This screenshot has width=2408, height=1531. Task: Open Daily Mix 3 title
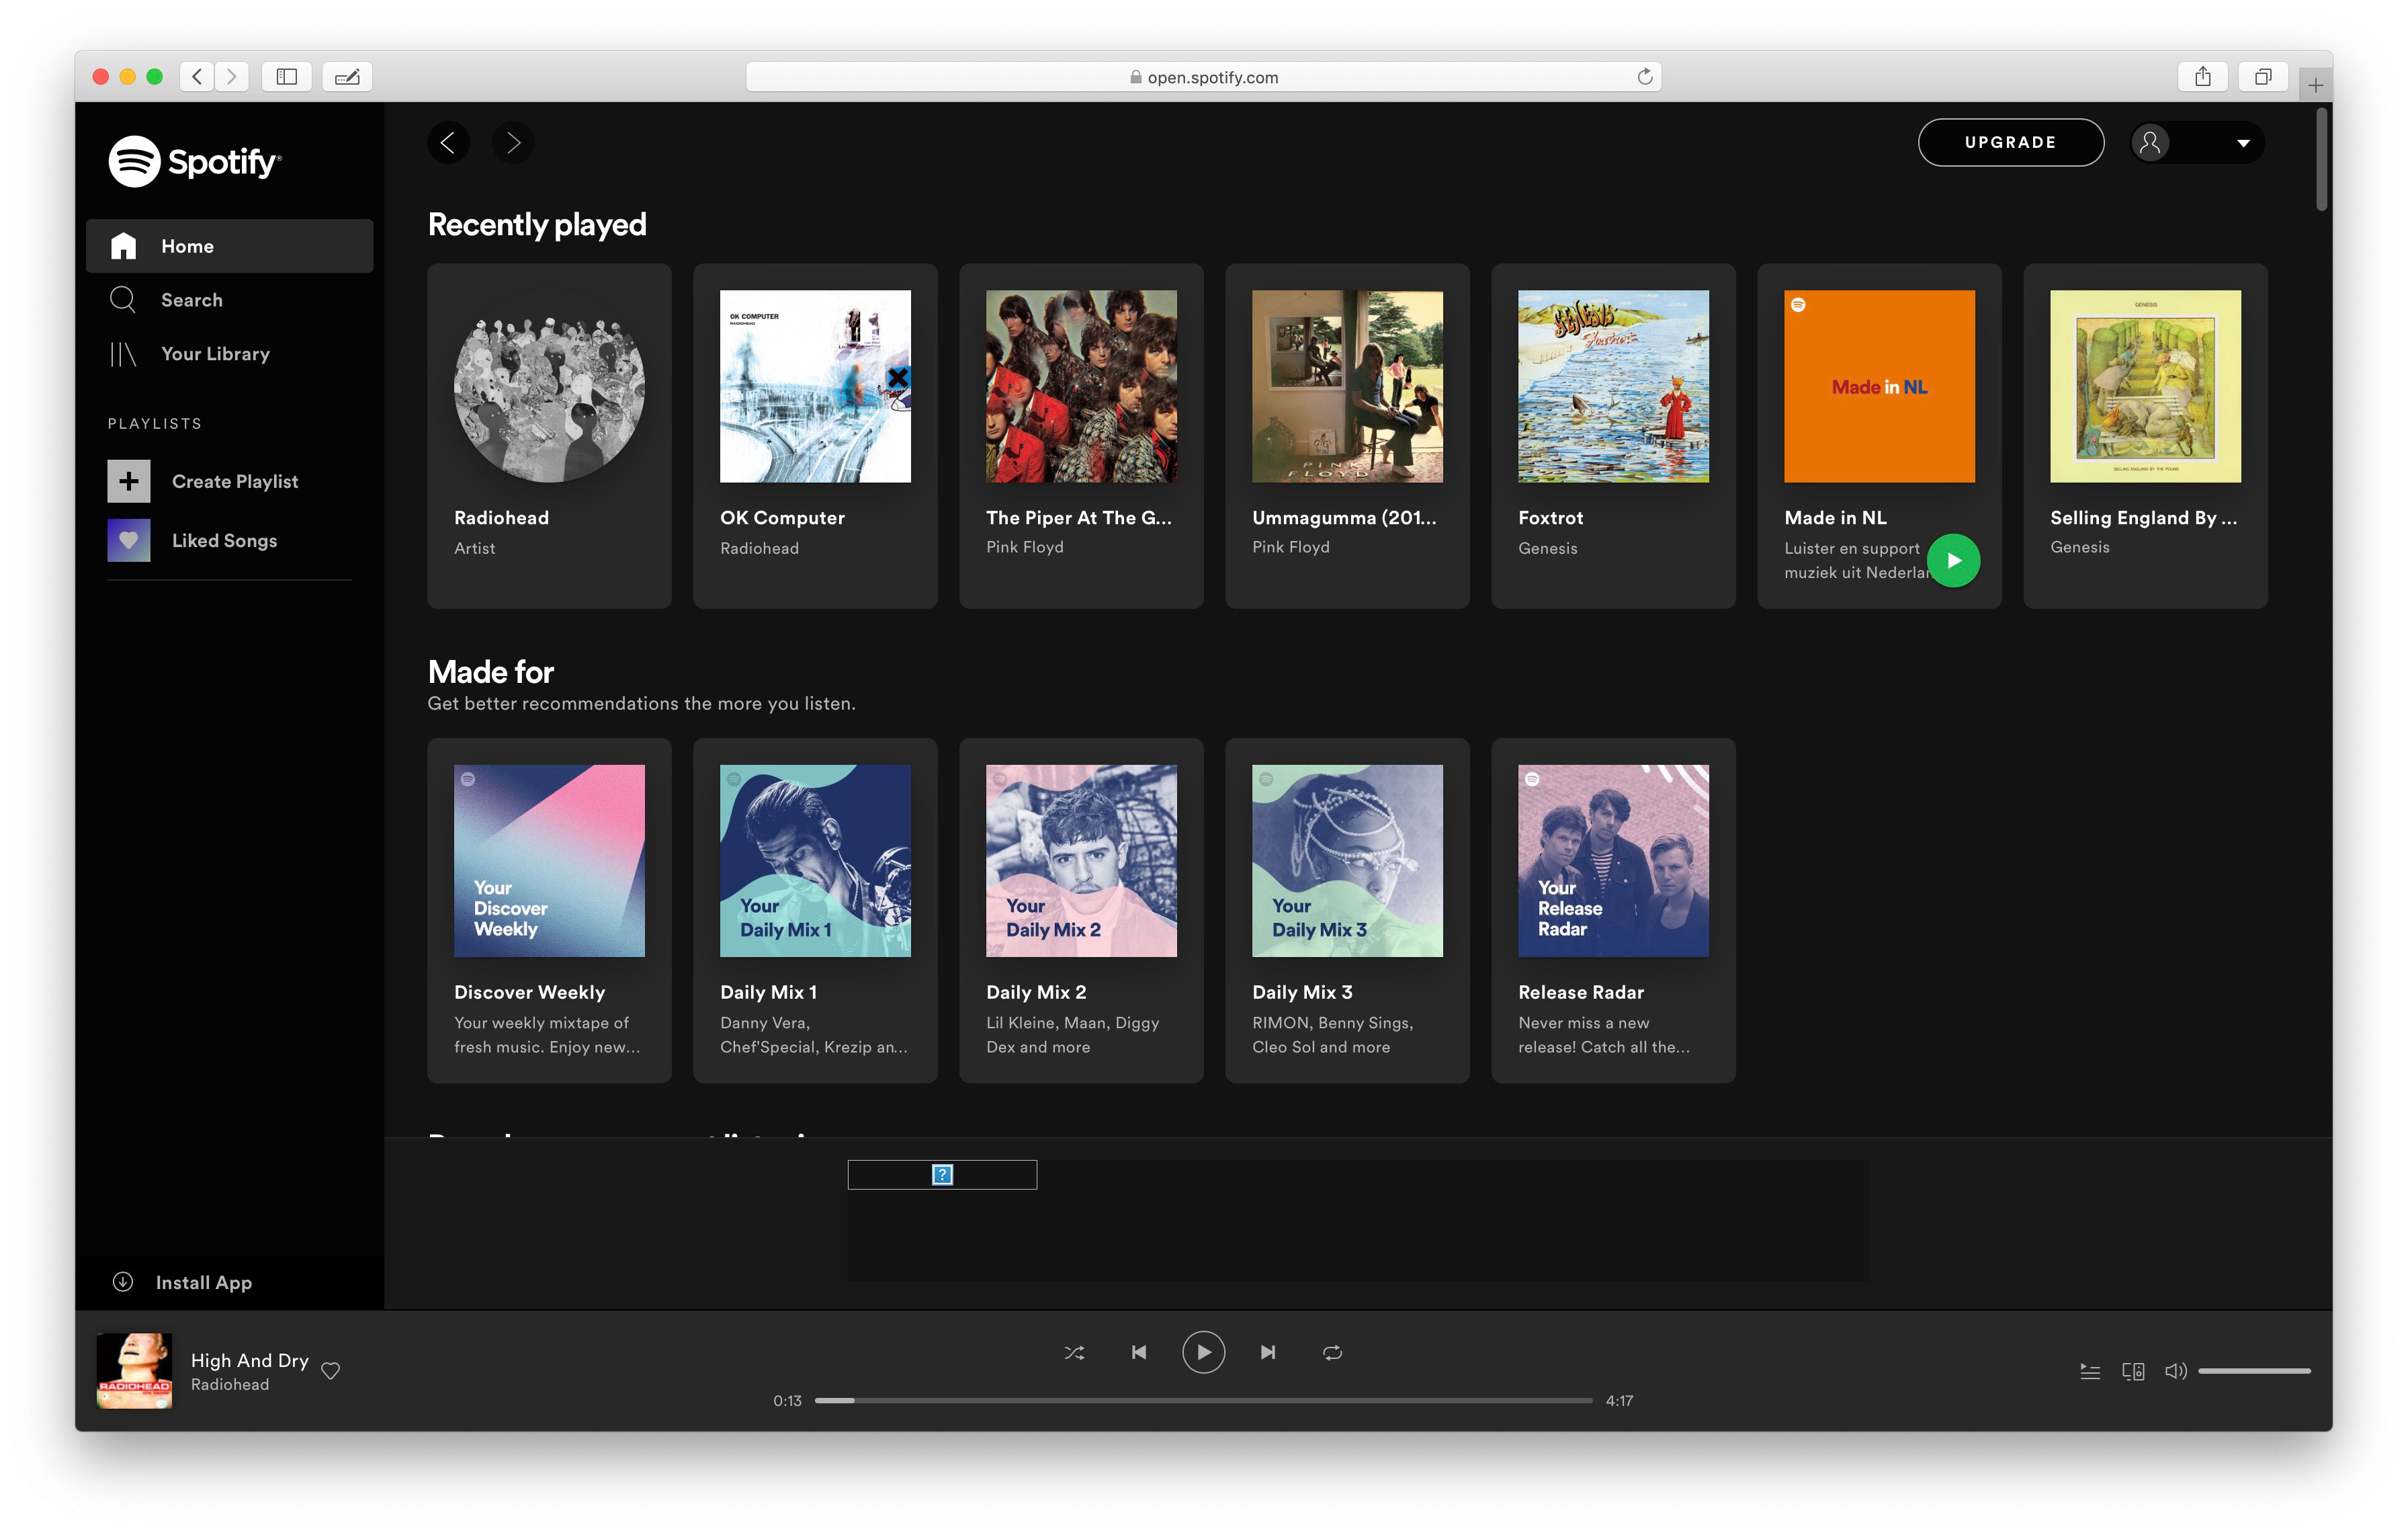(1302, 992)
